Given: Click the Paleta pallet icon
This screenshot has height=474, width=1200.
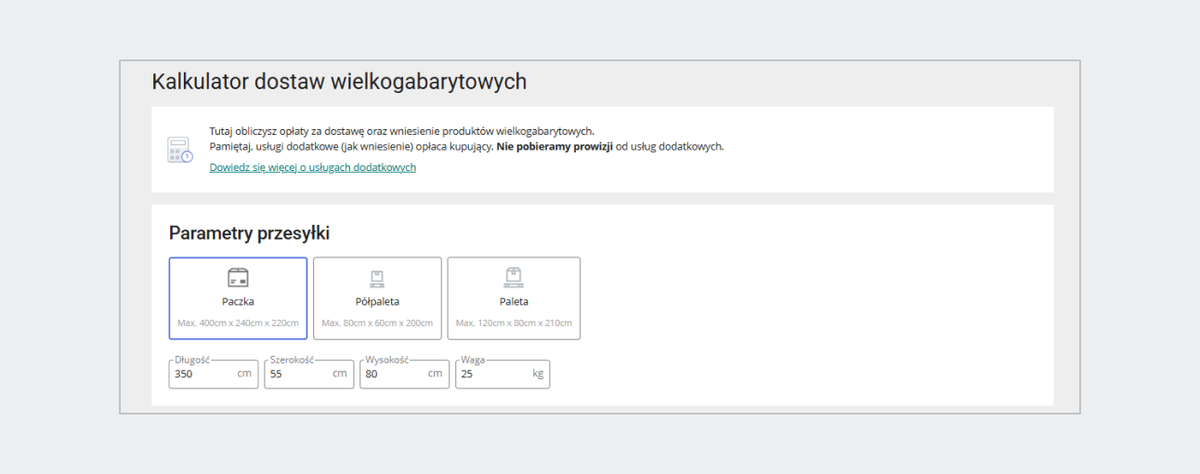Looking at the screenshot, I should pos(514,277).
